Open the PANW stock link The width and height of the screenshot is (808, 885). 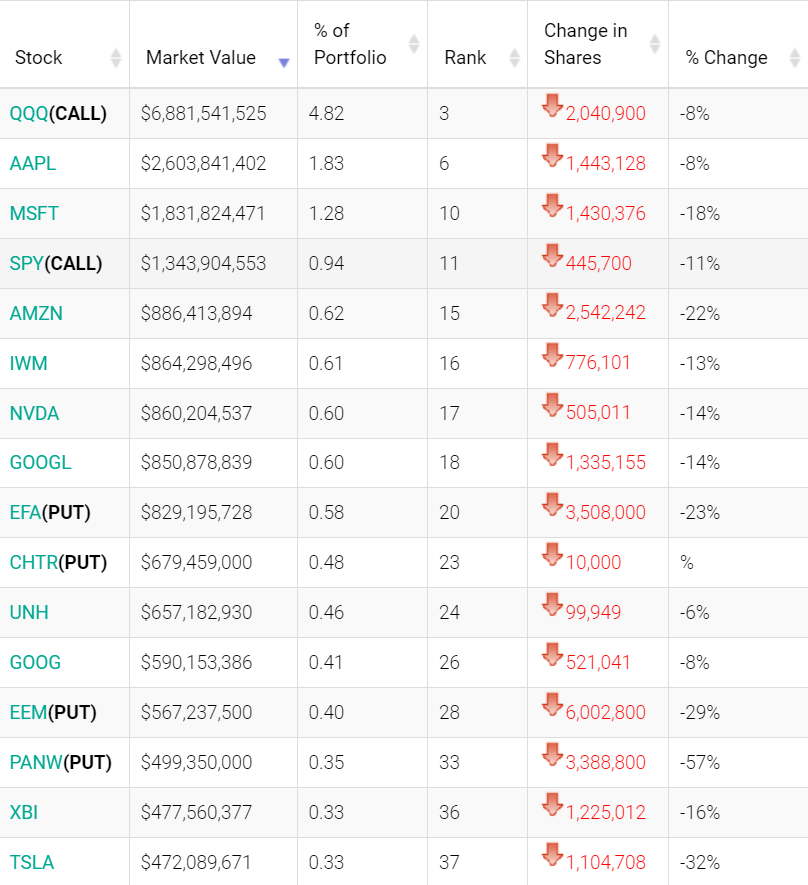click(36, 763)
